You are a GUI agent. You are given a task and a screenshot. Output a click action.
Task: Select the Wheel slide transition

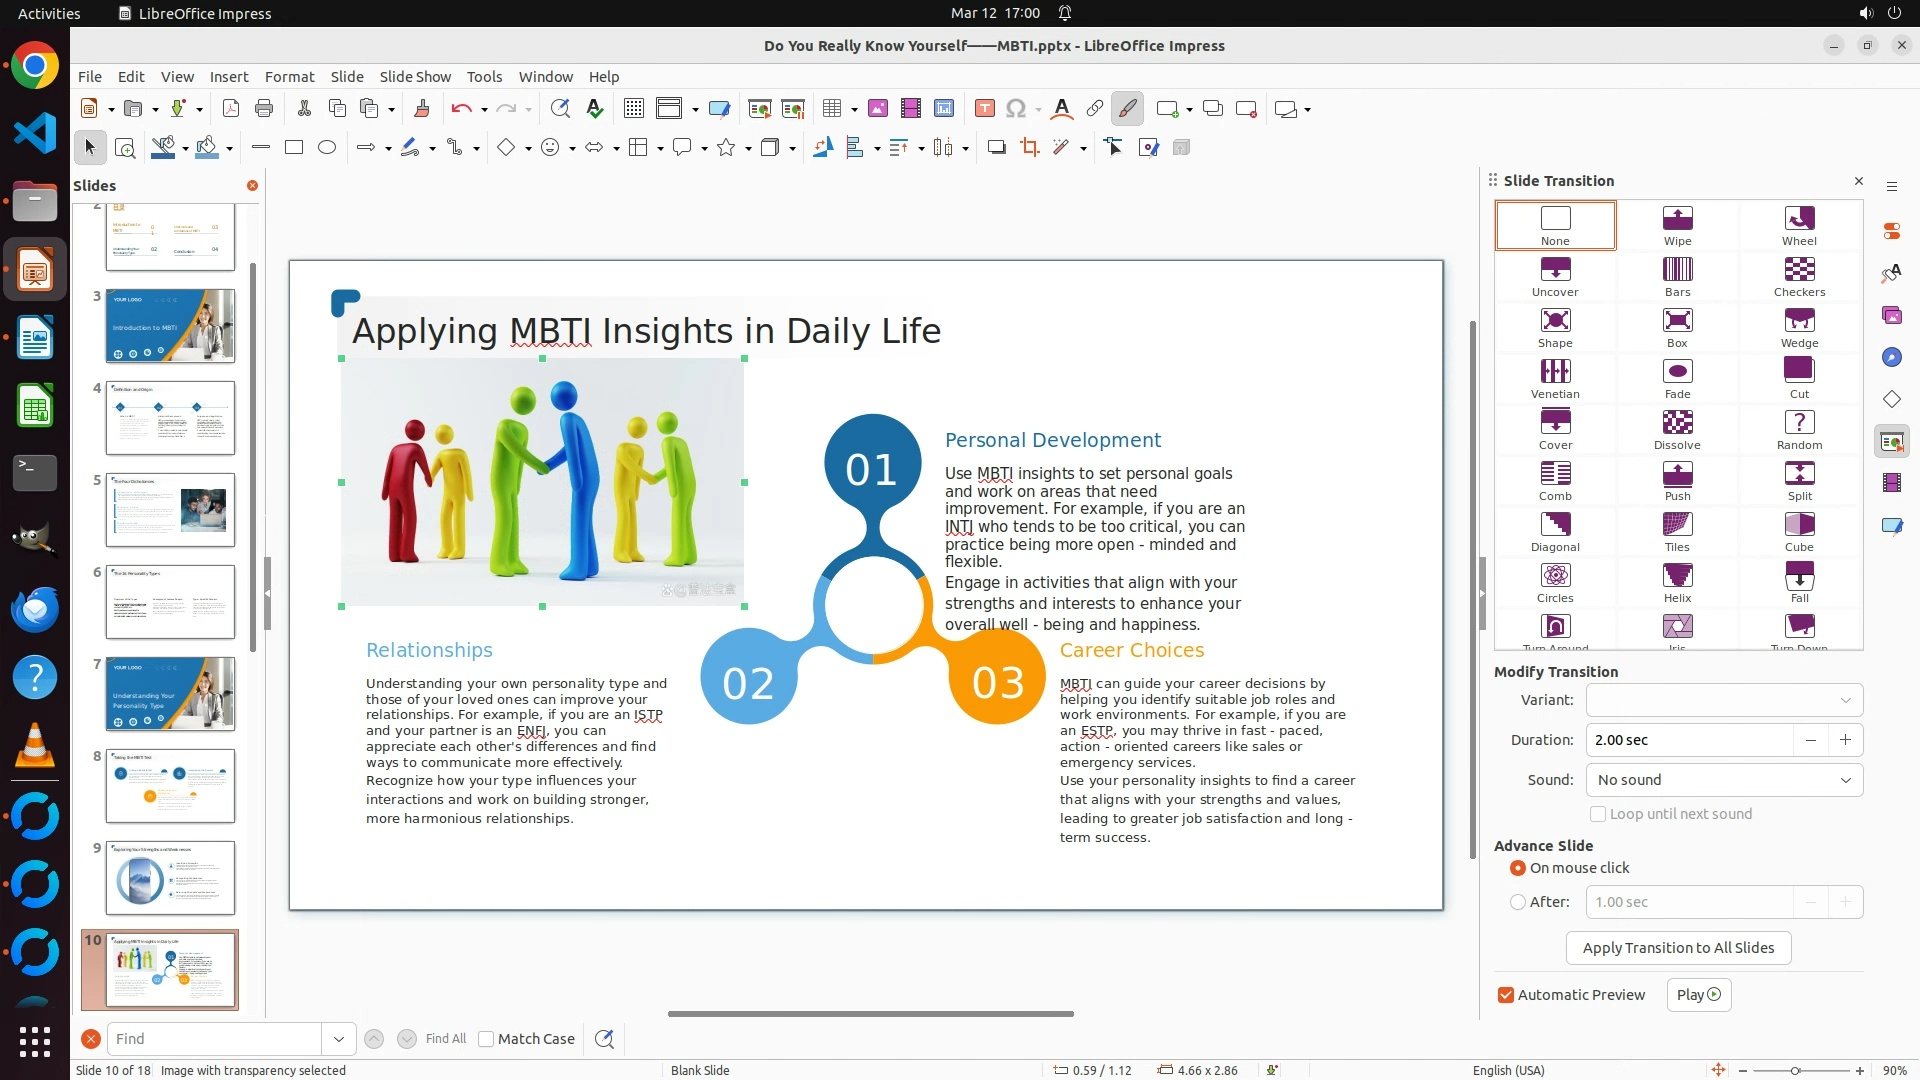[x=1799, y=225]
